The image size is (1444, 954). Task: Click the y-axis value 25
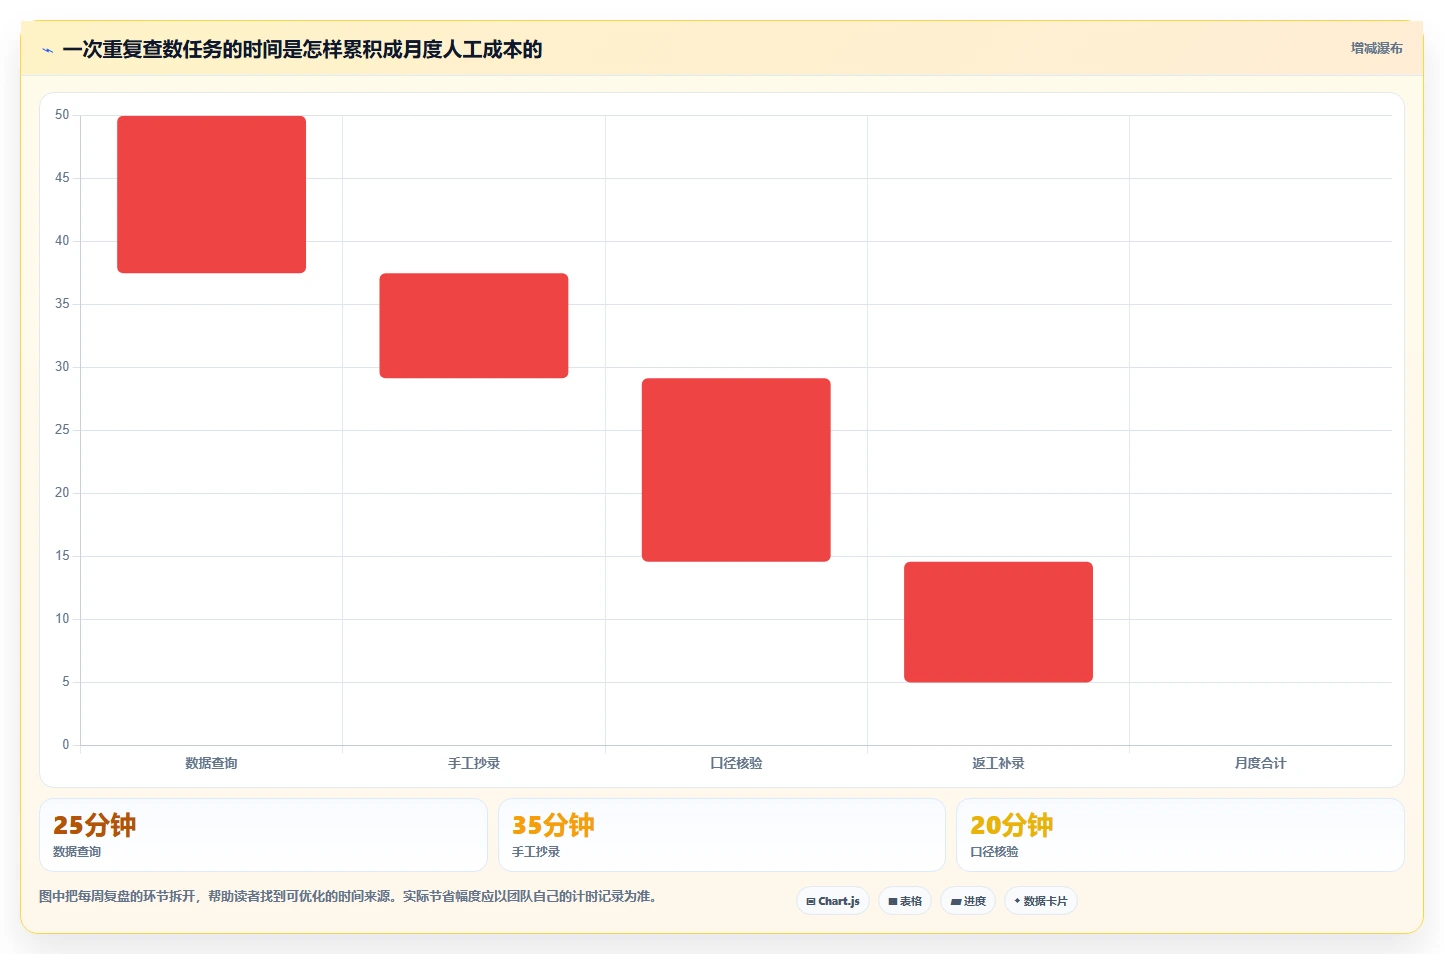(x=62, y=430)
